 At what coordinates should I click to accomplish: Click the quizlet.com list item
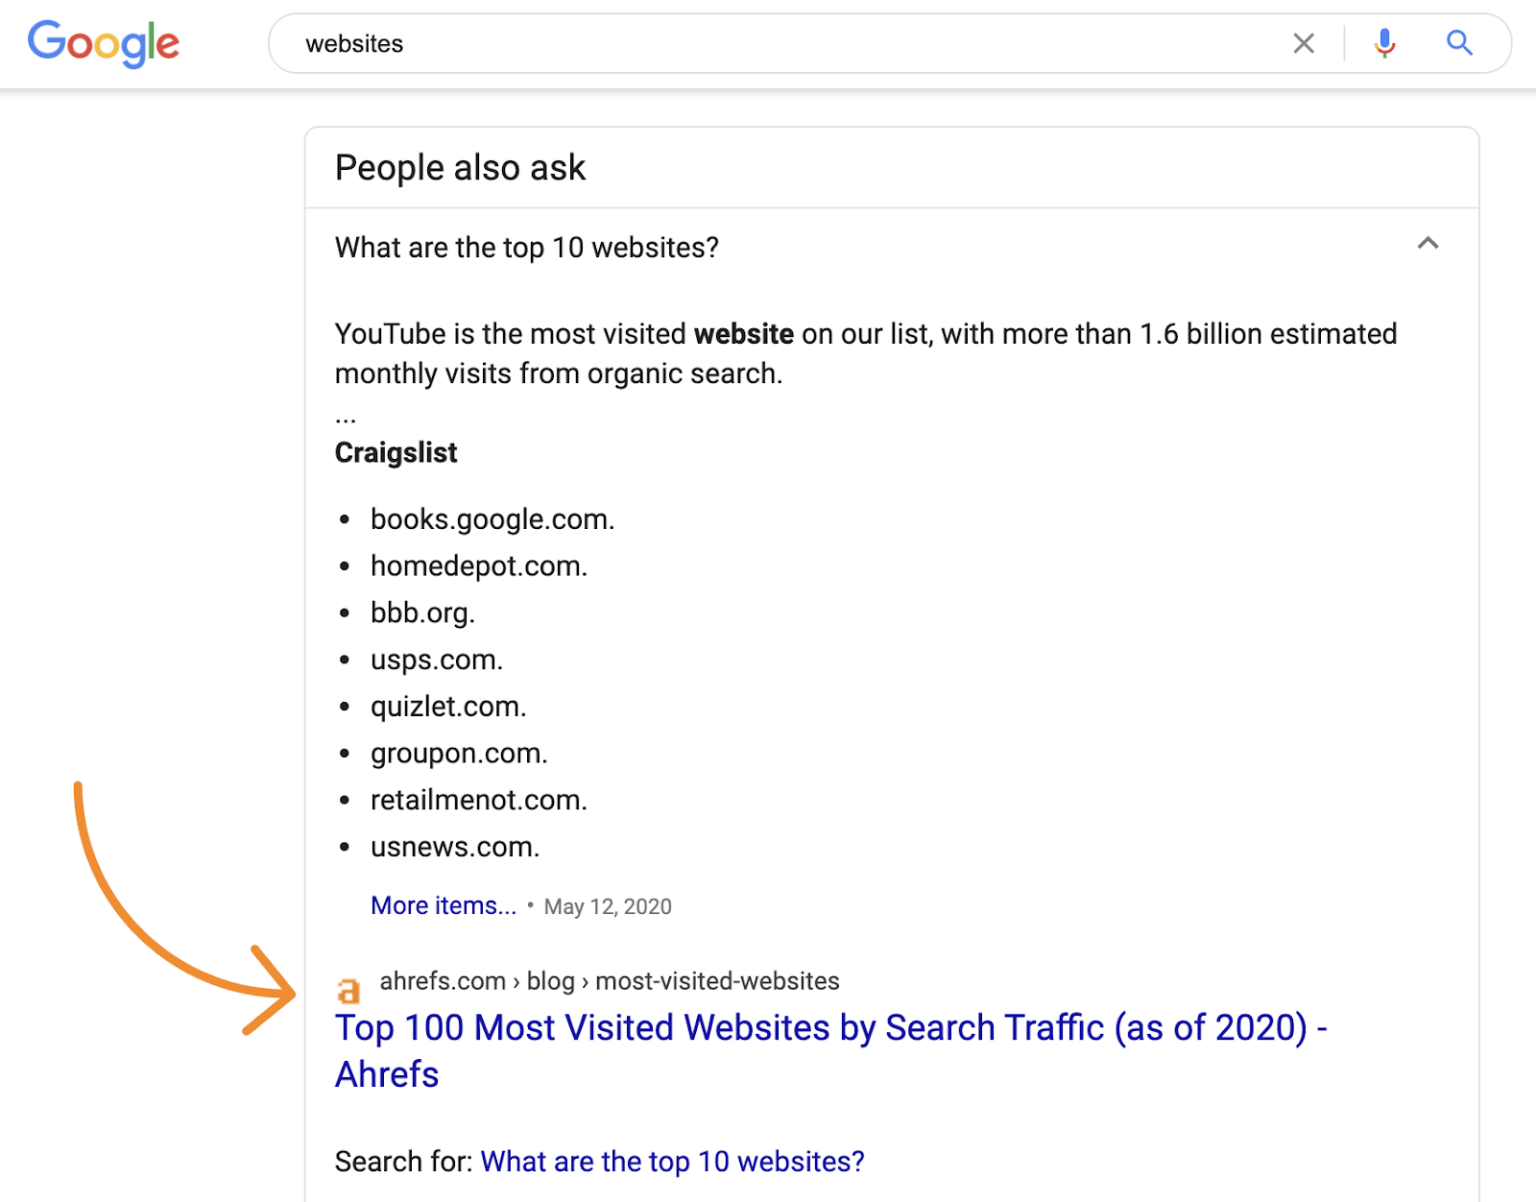[448, 706]
